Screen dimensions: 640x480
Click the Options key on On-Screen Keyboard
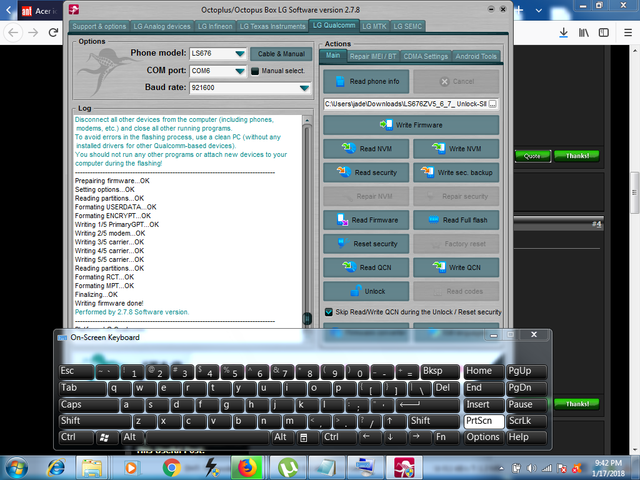point(484,438)
